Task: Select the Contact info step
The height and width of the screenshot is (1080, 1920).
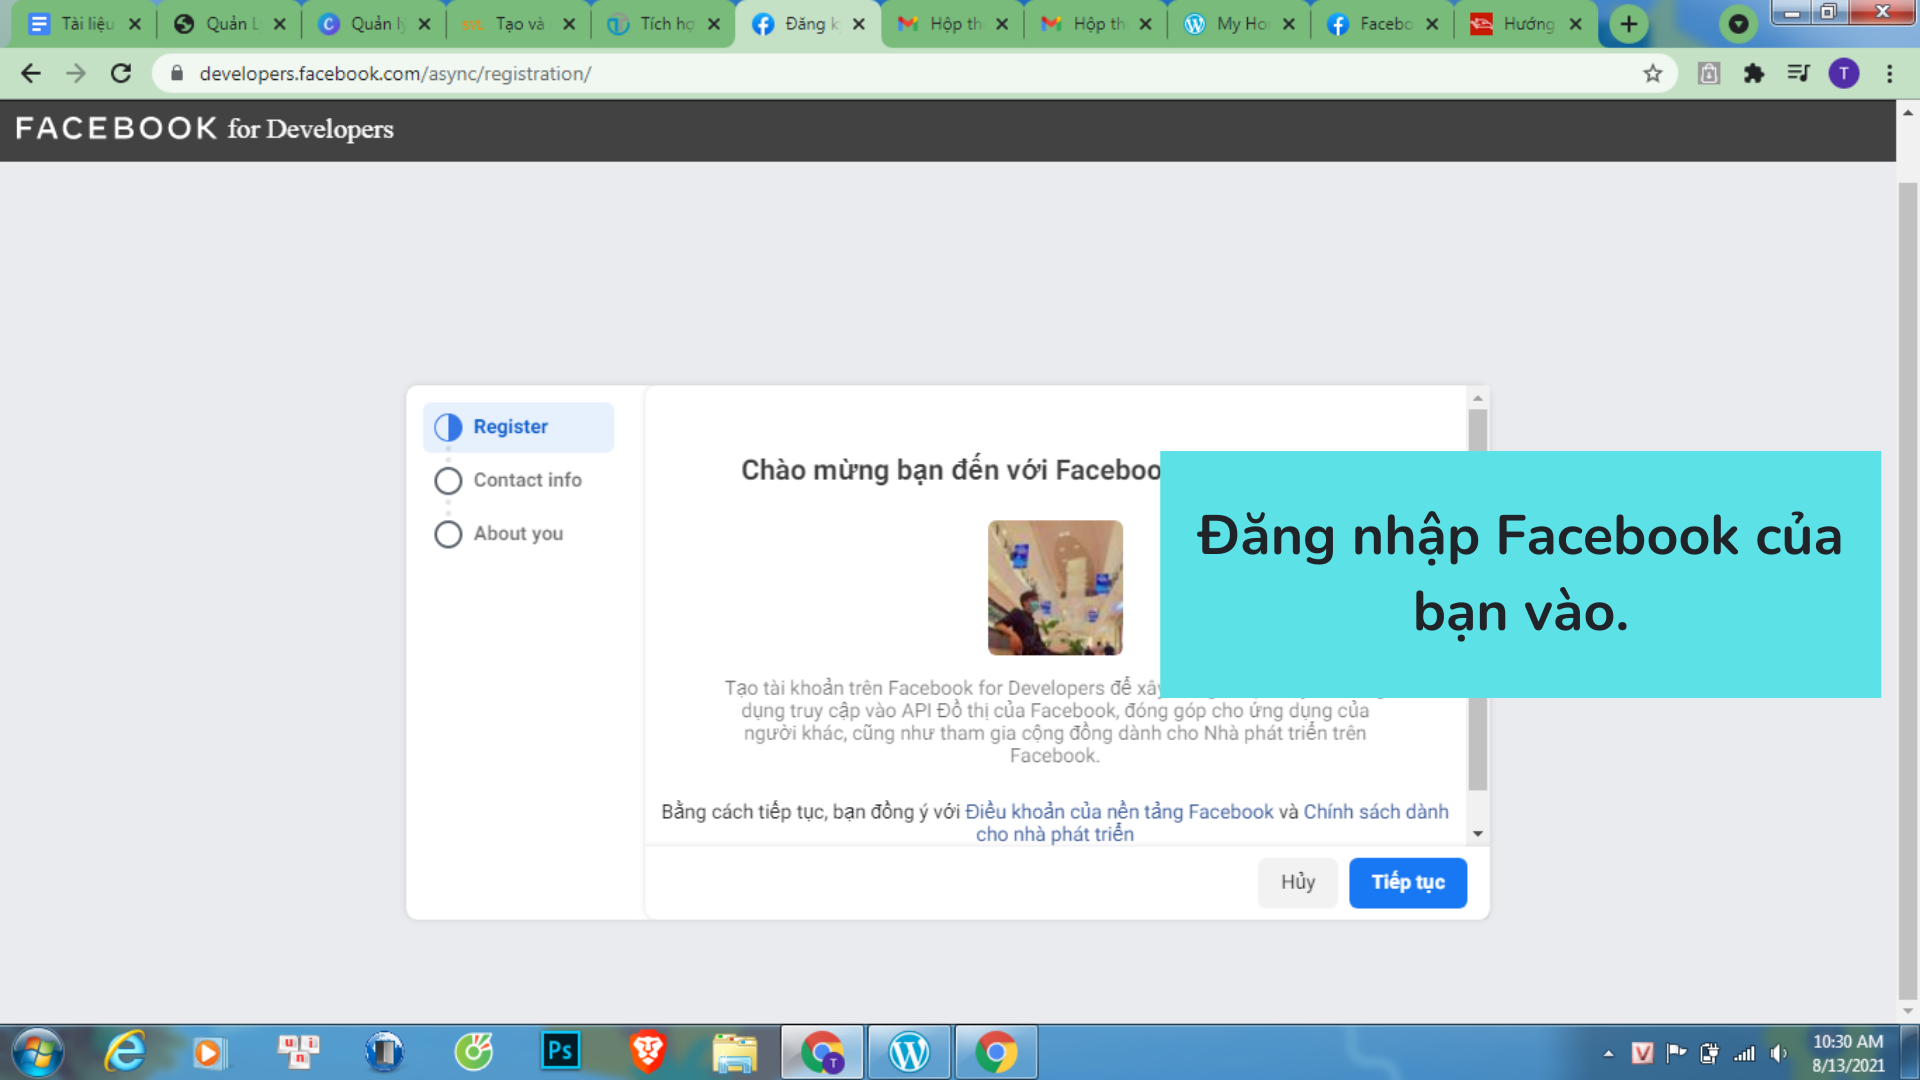Action: (x=508, y=480)
